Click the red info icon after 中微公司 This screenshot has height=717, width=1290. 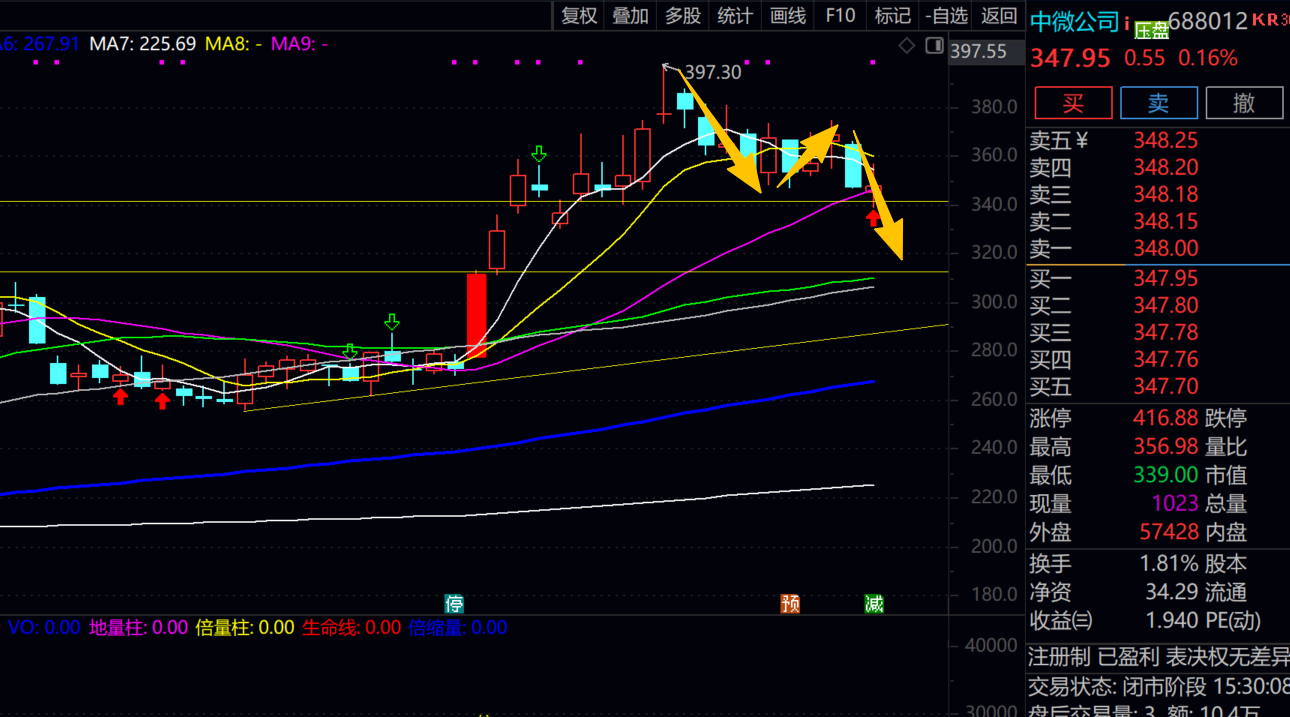pos(1127,22)
